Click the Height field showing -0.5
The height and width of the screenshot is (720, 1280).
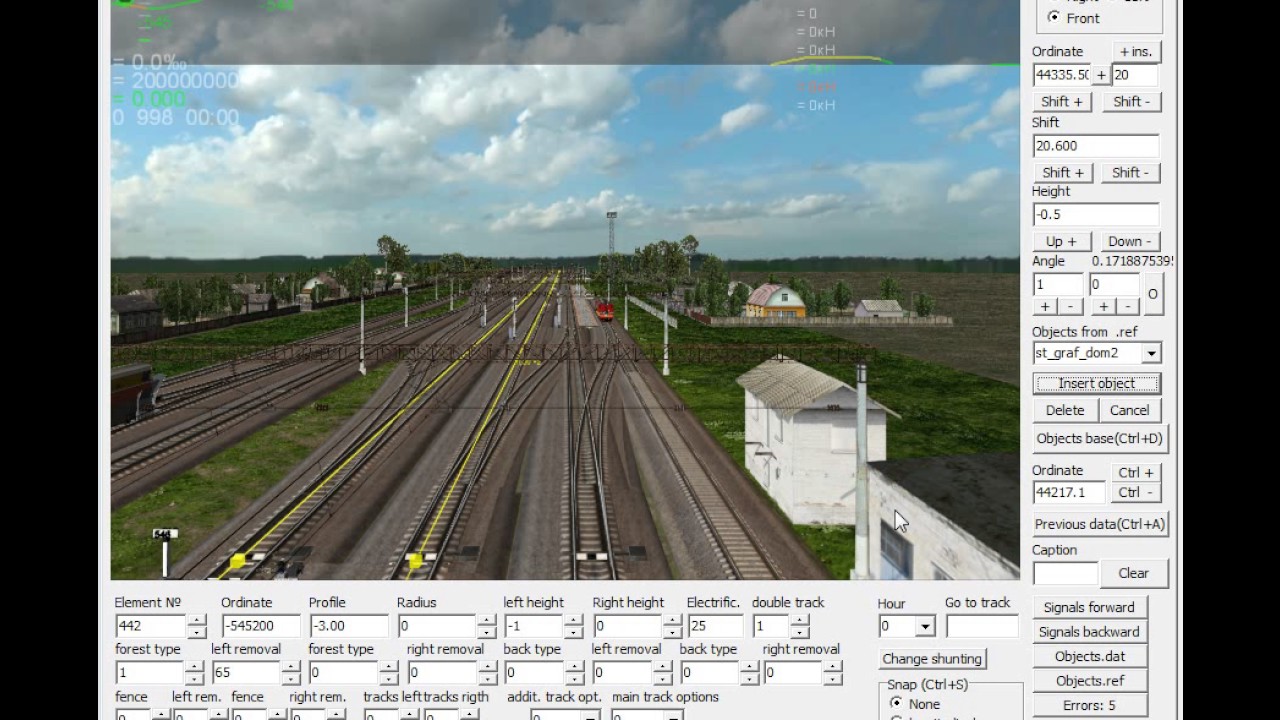point(1095,215)
